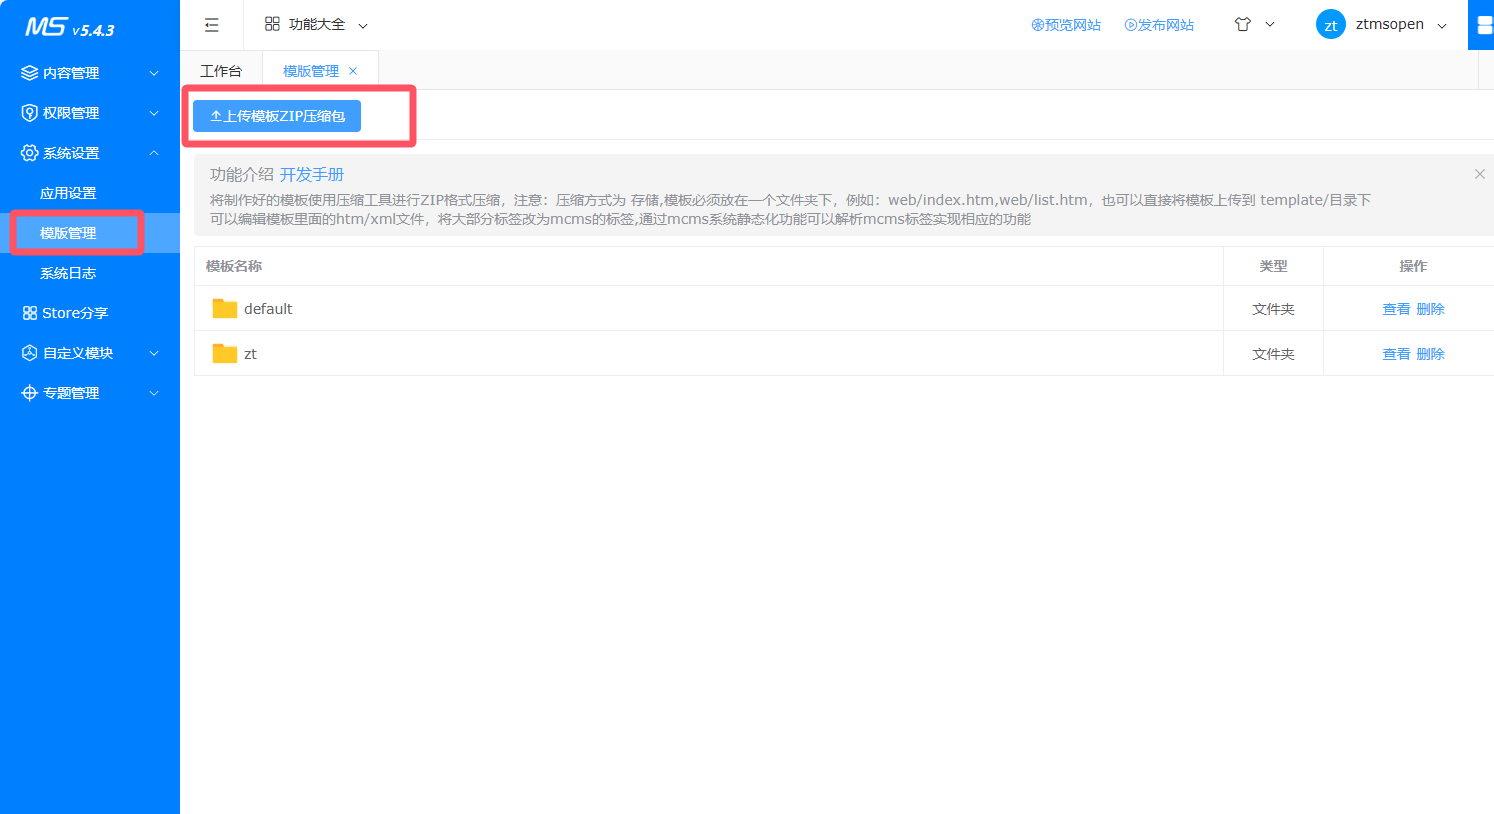Click the zt user avatar

(x=1330, y=25)
